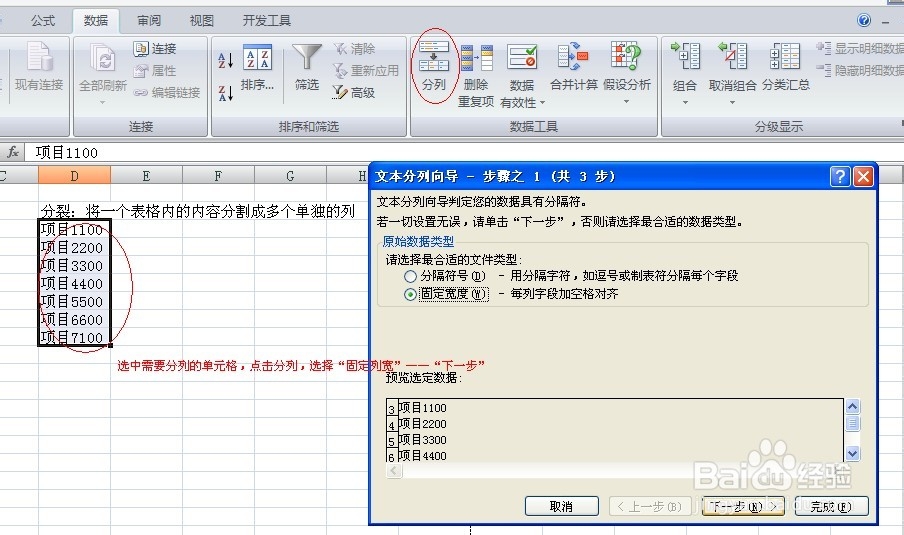The height and width of the screenshot is (535, 904).
Task: Click the 取消 cancel button
Action: [562, 506]
